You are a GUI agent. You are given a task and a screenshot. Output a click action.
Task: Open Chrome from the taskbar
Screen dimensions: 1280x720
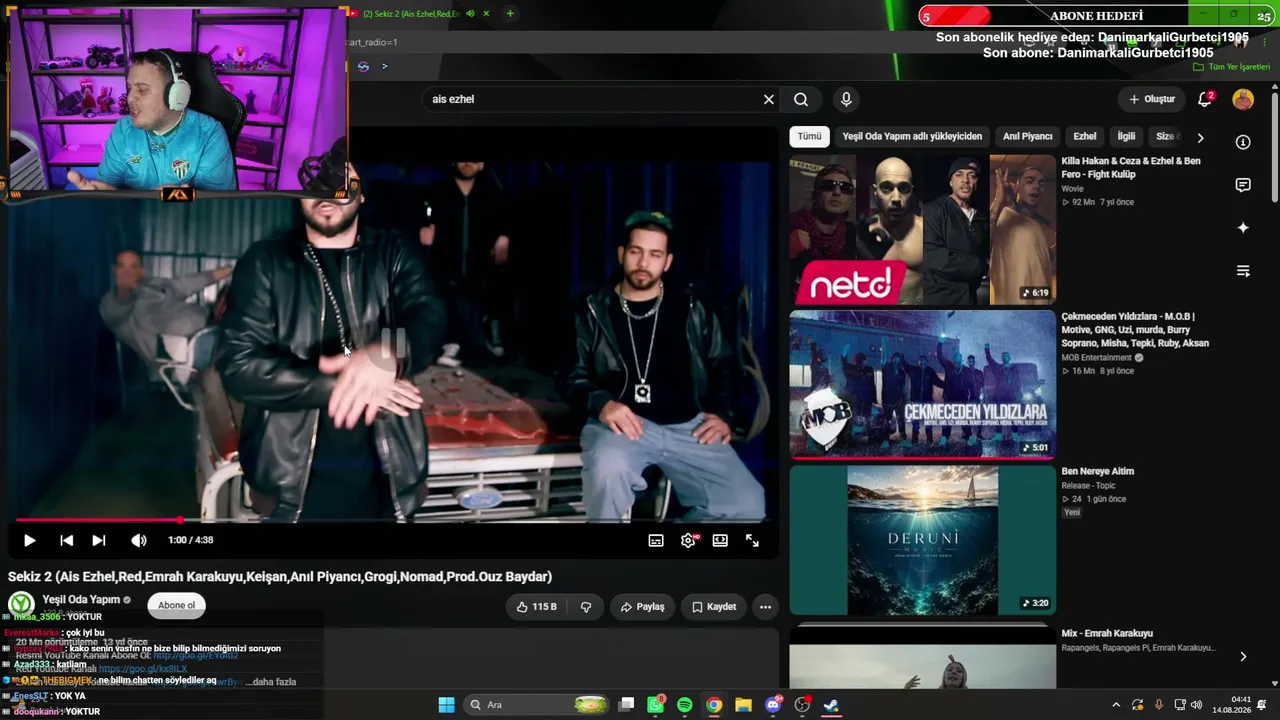point(714,705)
